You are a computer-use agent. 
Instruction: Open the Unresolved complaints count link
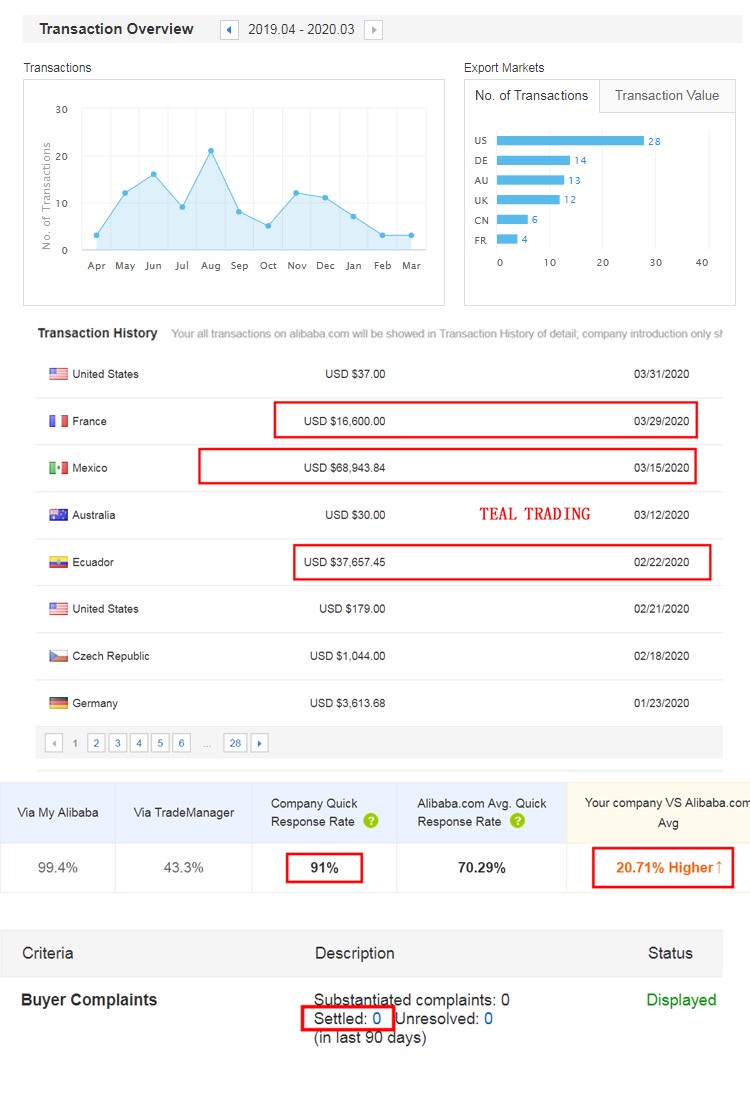click(488, 1019)
